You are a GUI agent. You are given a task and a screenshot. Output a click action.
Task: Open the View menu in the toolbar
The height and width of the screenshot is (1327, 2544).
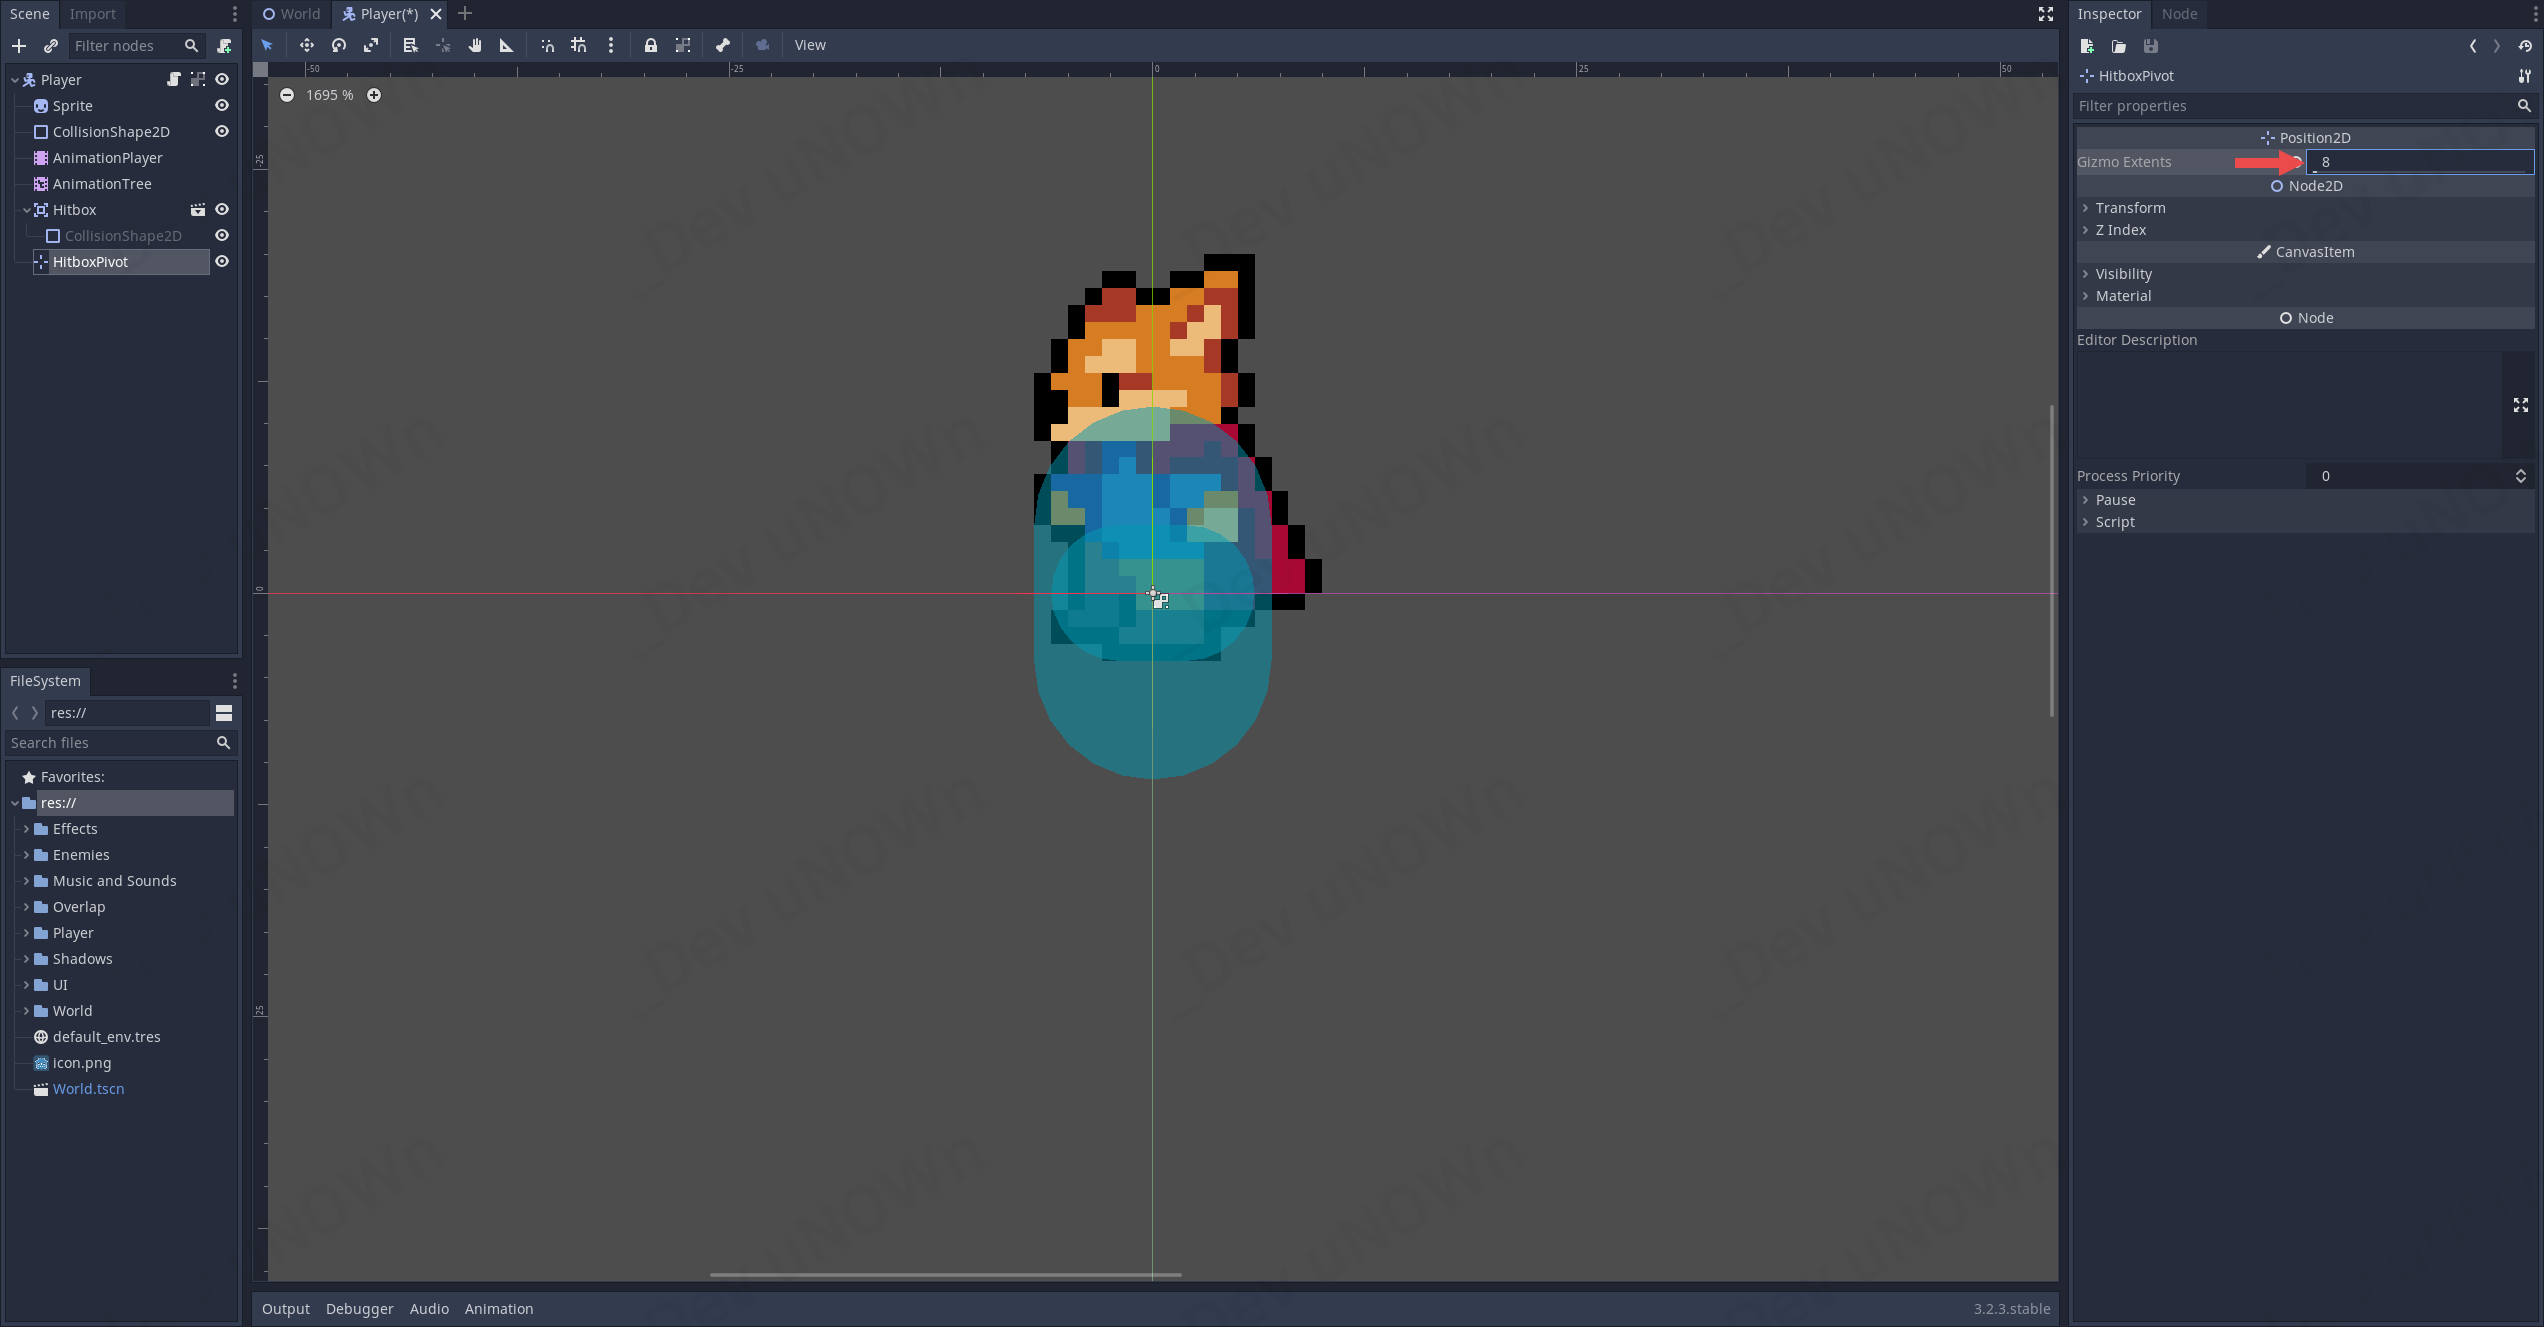click(x=810, y=45)
